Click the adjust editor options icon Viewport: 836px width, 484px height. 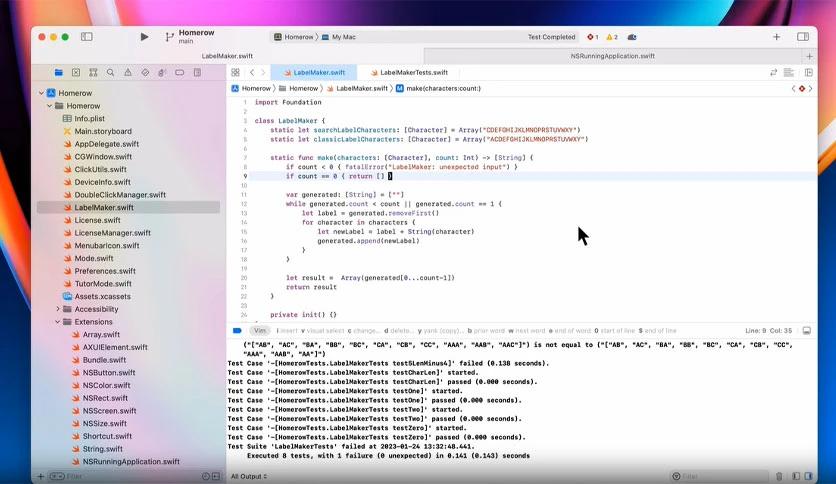788,73
